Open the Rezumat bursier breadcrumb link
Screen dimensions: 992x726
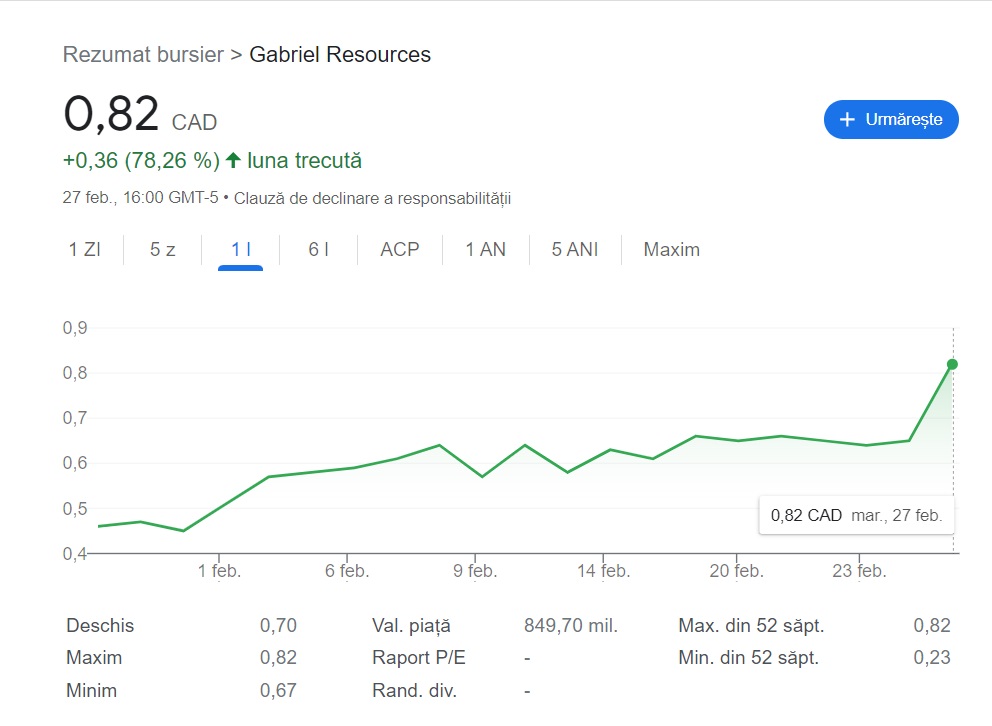[x=143, y=55]
